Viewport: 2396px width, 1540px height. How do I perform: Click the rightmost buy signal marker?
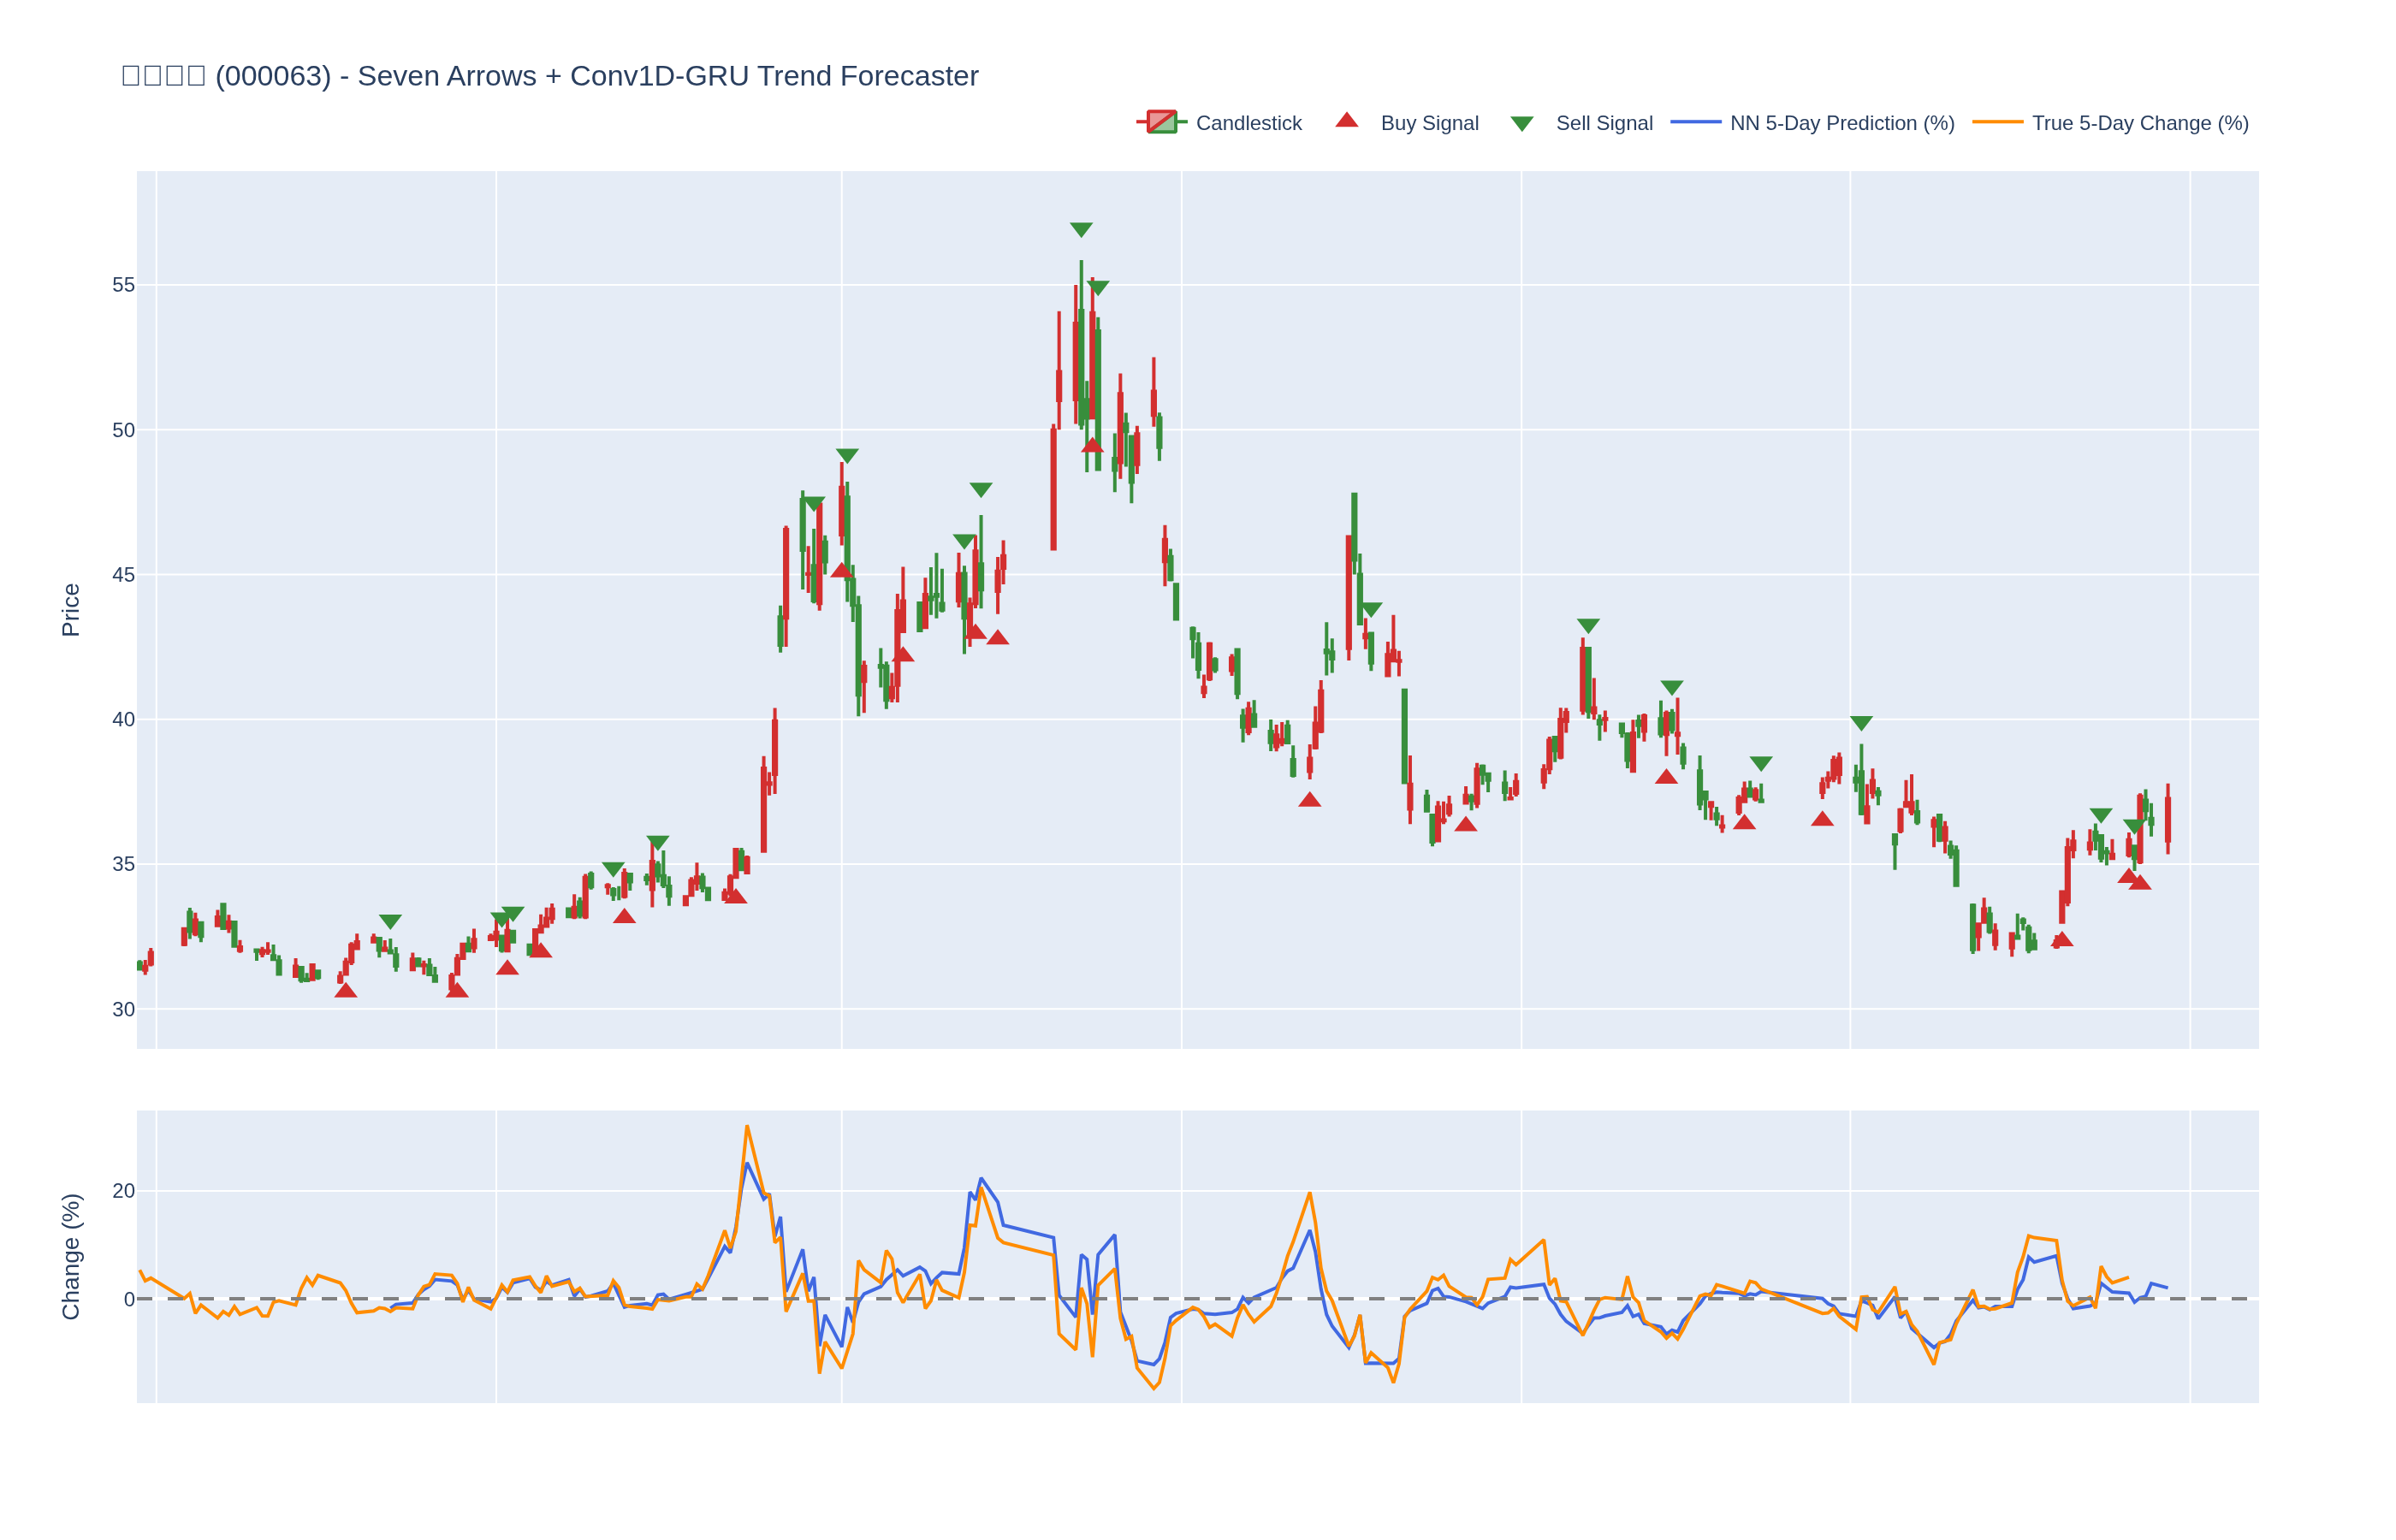[x=2139, y=882]
